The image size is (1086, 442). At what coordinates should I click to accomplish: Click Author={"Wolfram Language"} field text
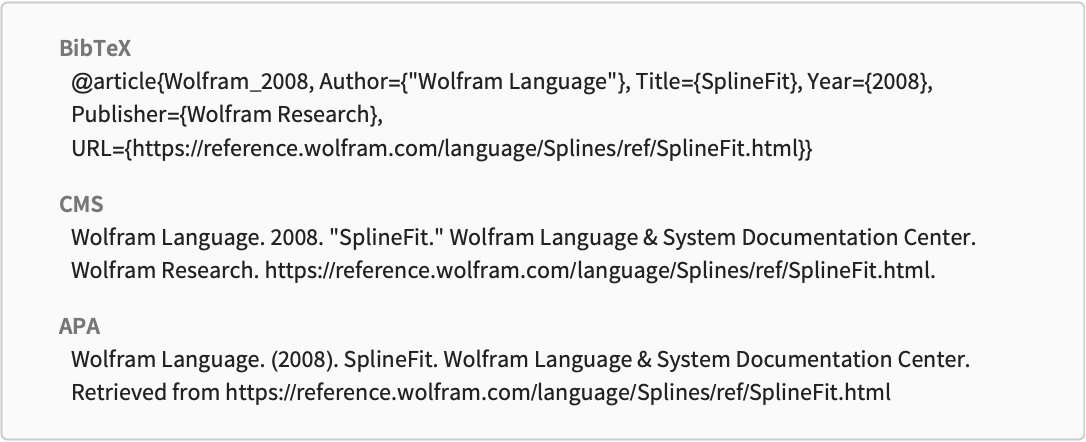pos(472,82)
